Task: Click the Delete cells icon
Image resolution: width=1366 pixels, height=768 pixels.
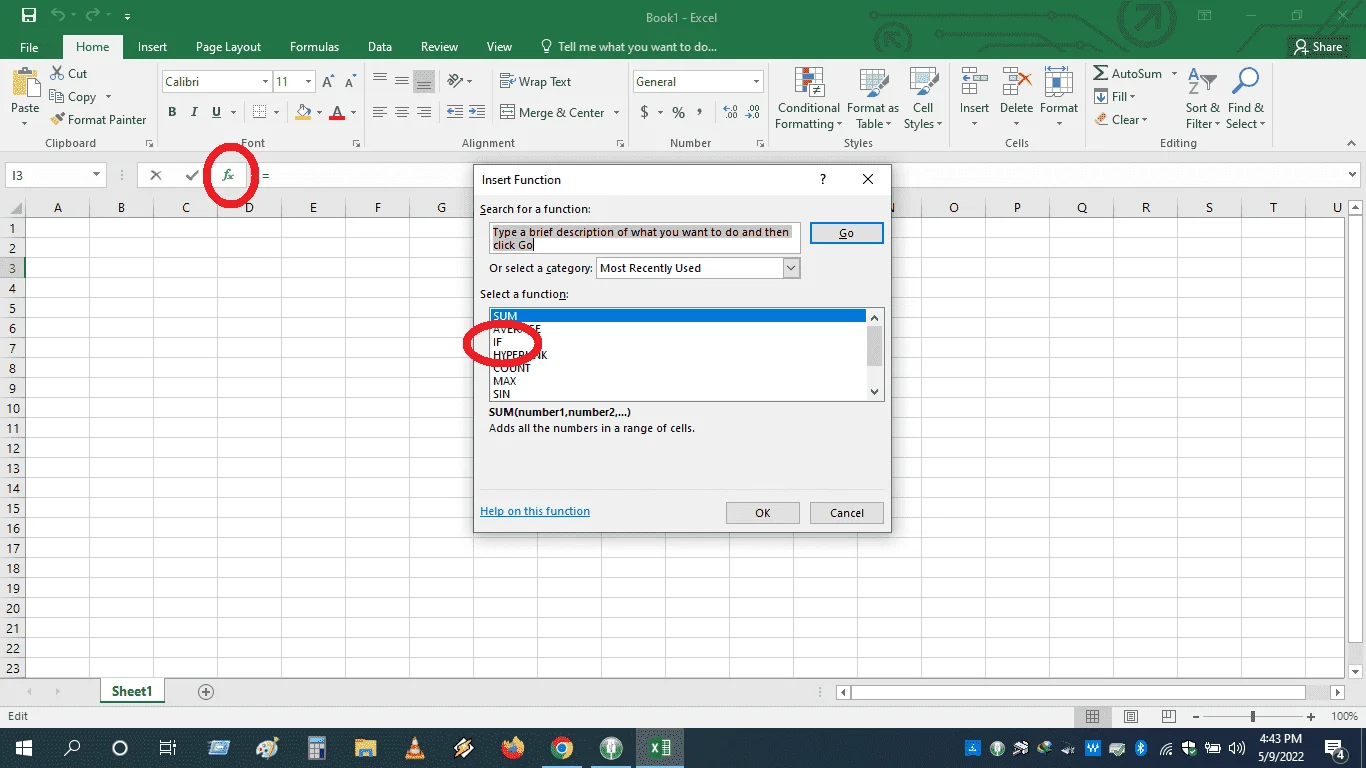Action: 1016,81
